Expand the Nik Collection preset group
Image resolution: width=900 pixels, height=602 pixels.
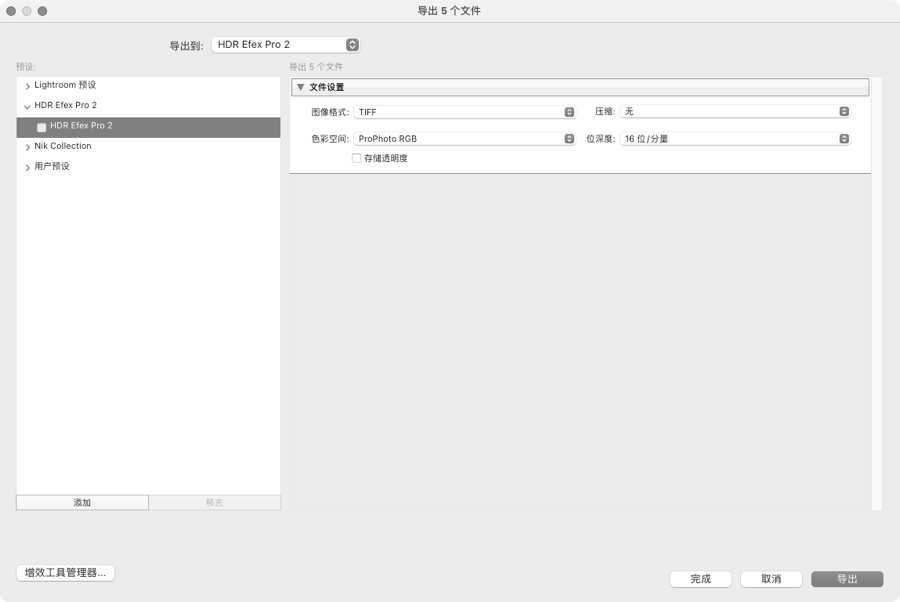point(28,147)
